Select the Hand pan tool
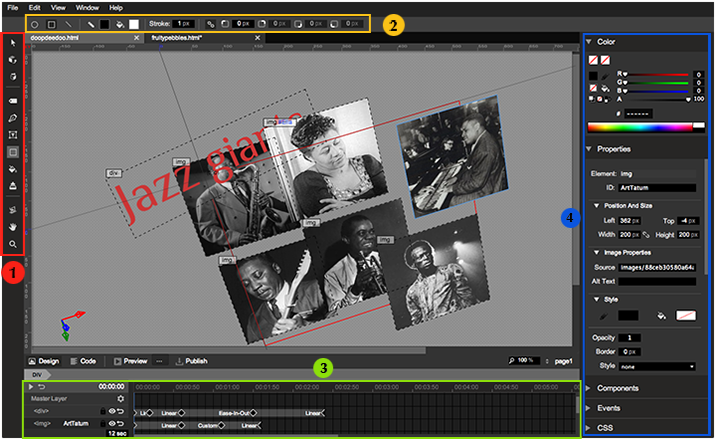 point(13,227)
